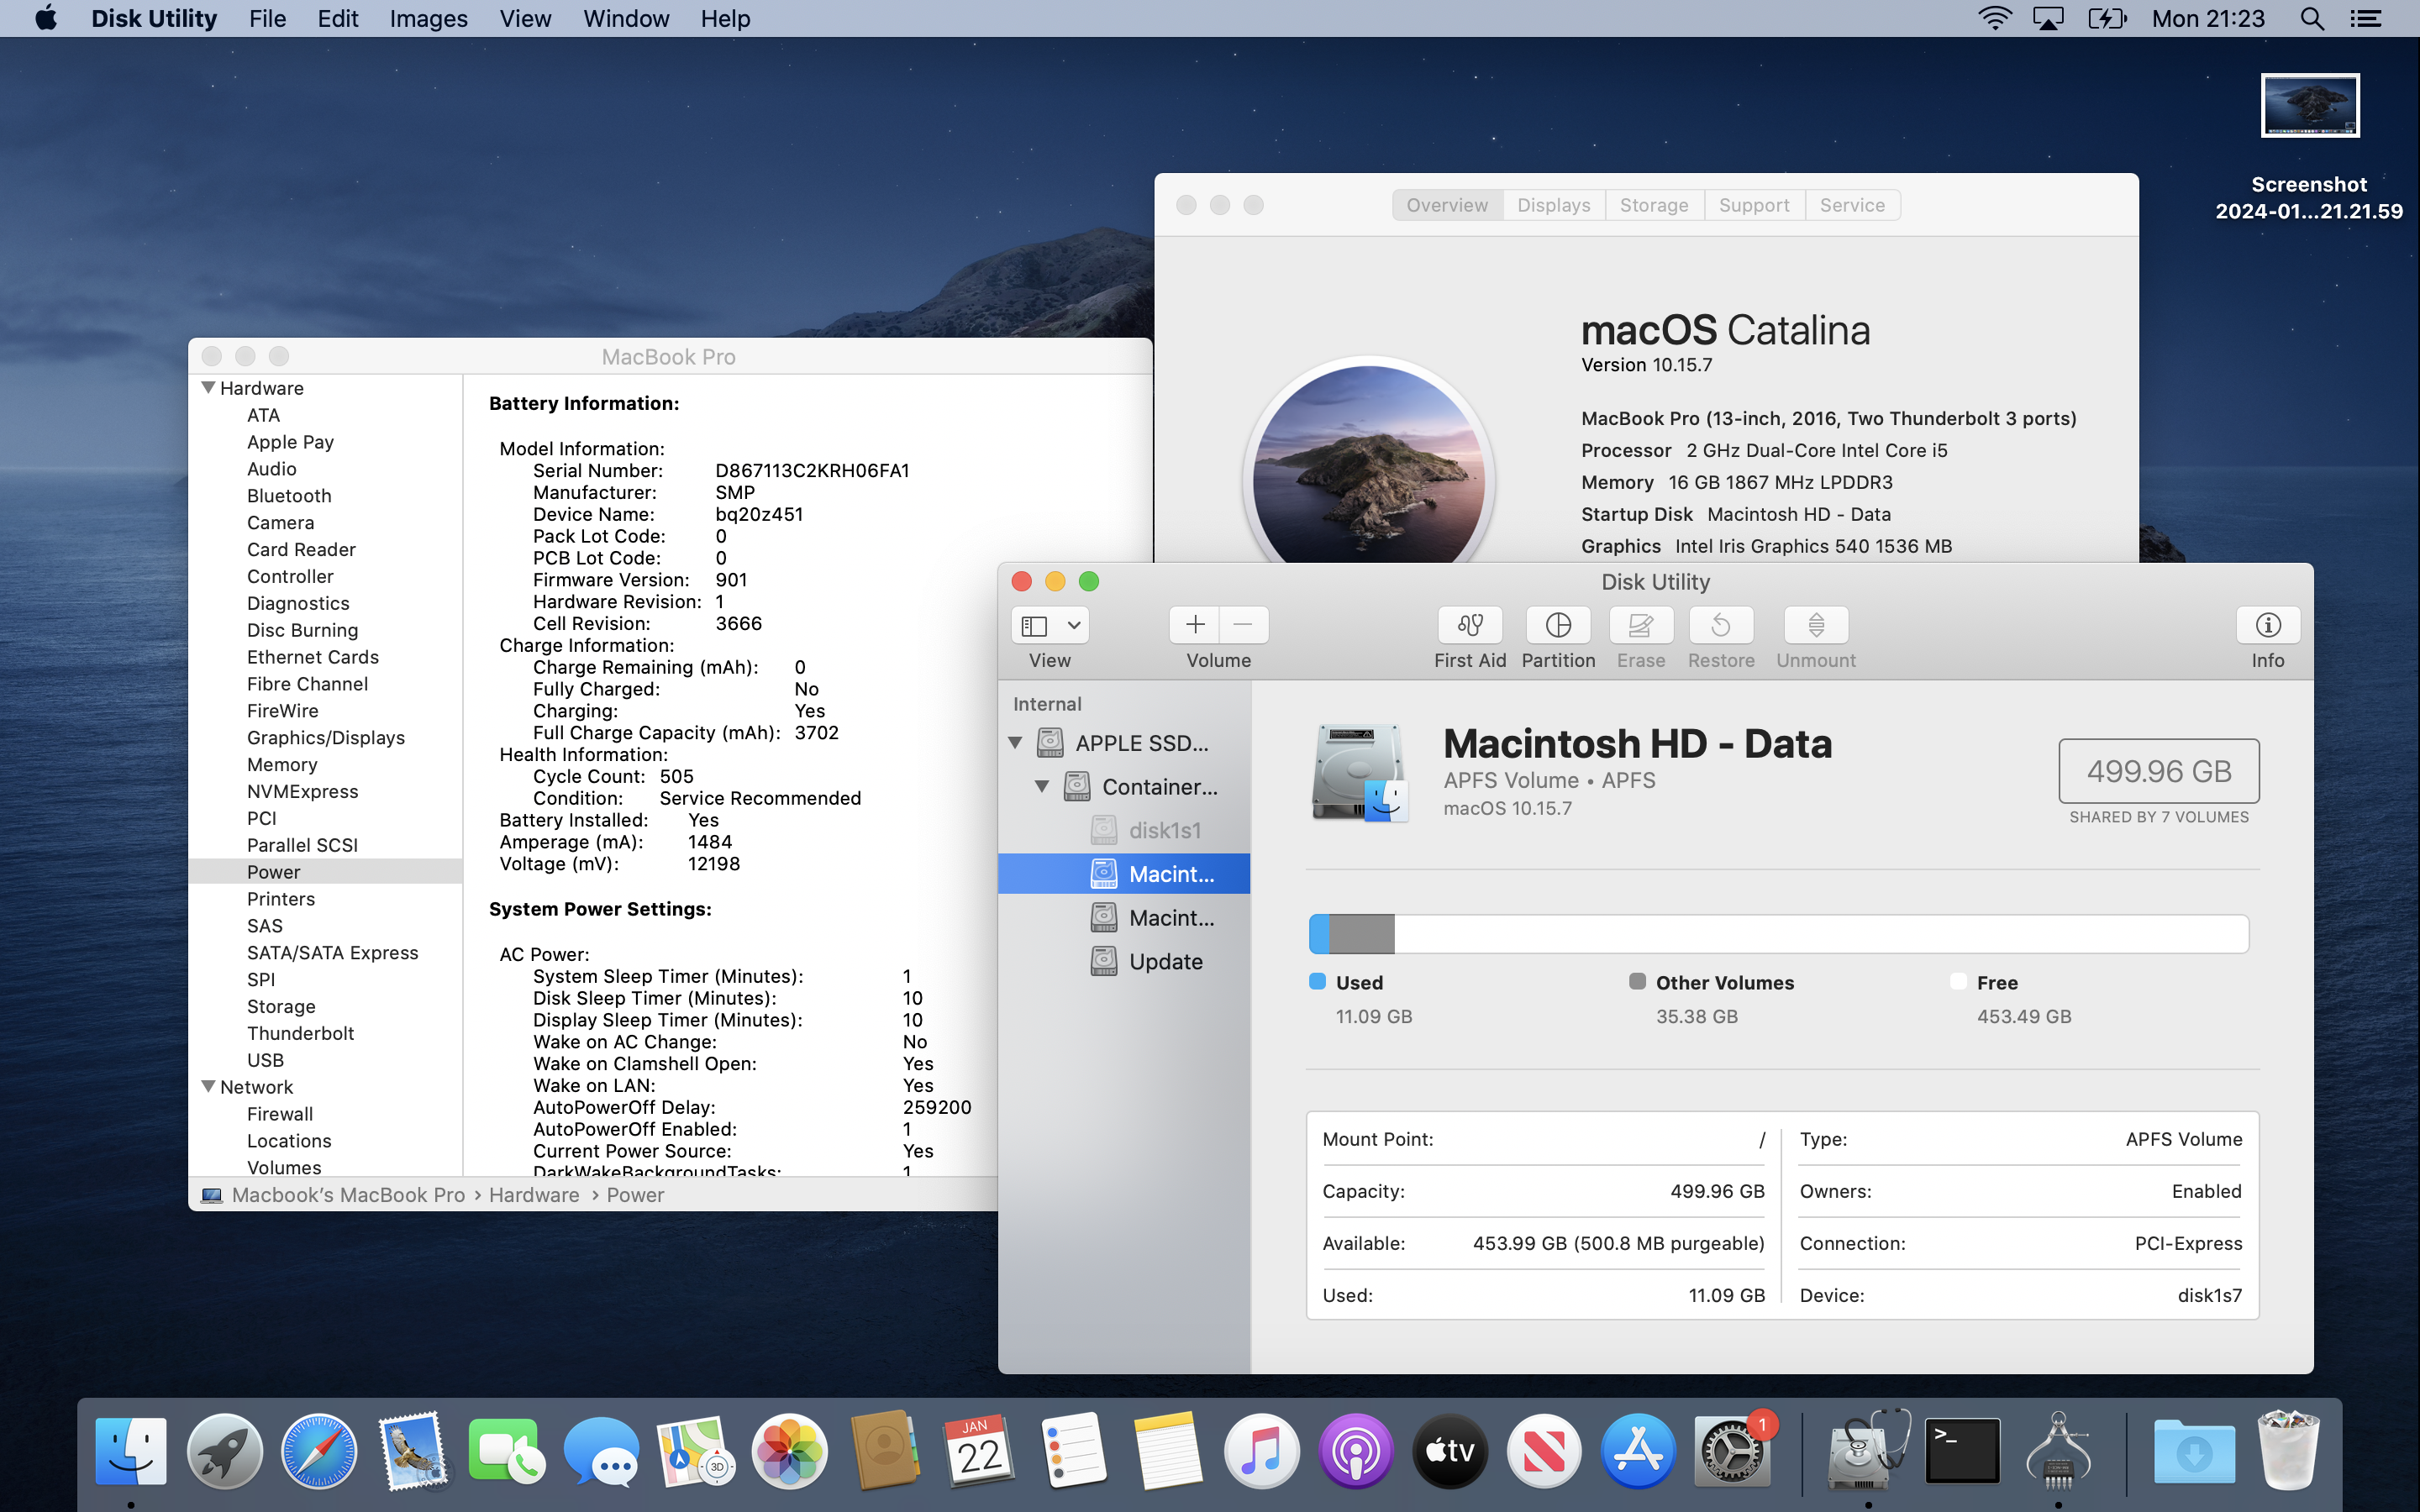2420x1512 pixels.
Task: Select the Update volume in sidebar
Action: [1124, 961]
